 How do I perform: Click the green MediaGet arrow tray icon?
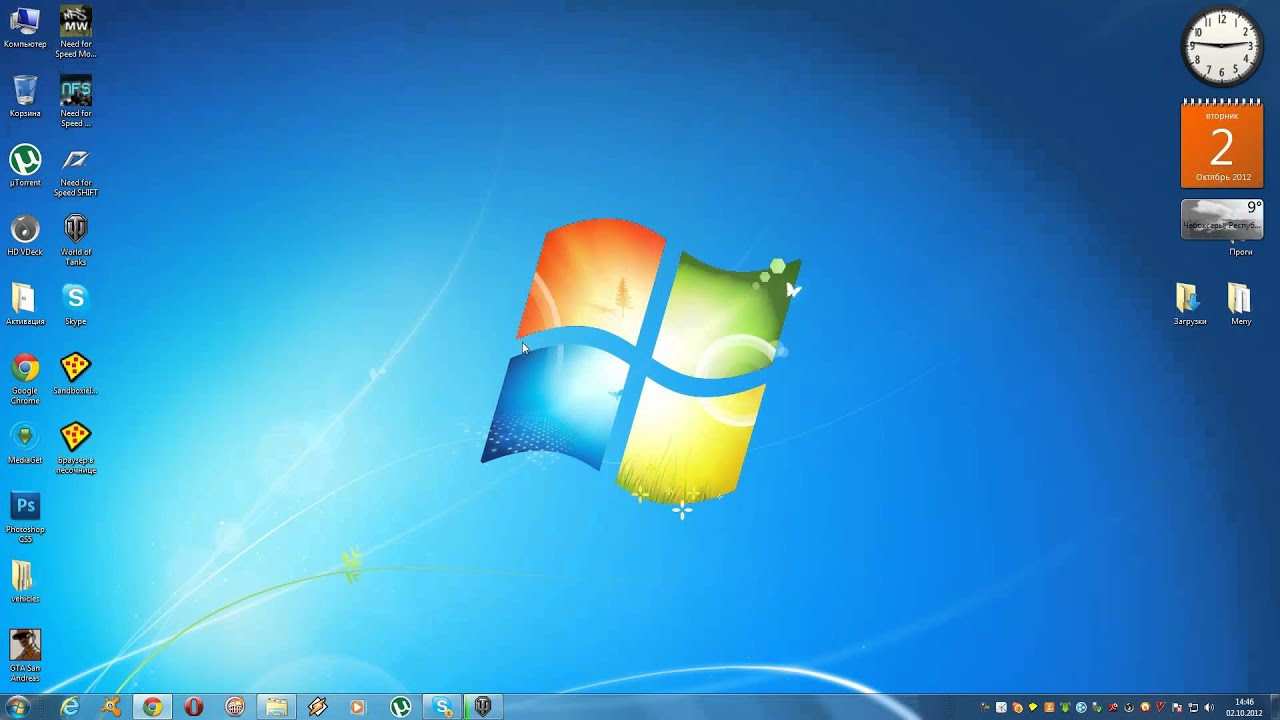tap(1065, 707)
